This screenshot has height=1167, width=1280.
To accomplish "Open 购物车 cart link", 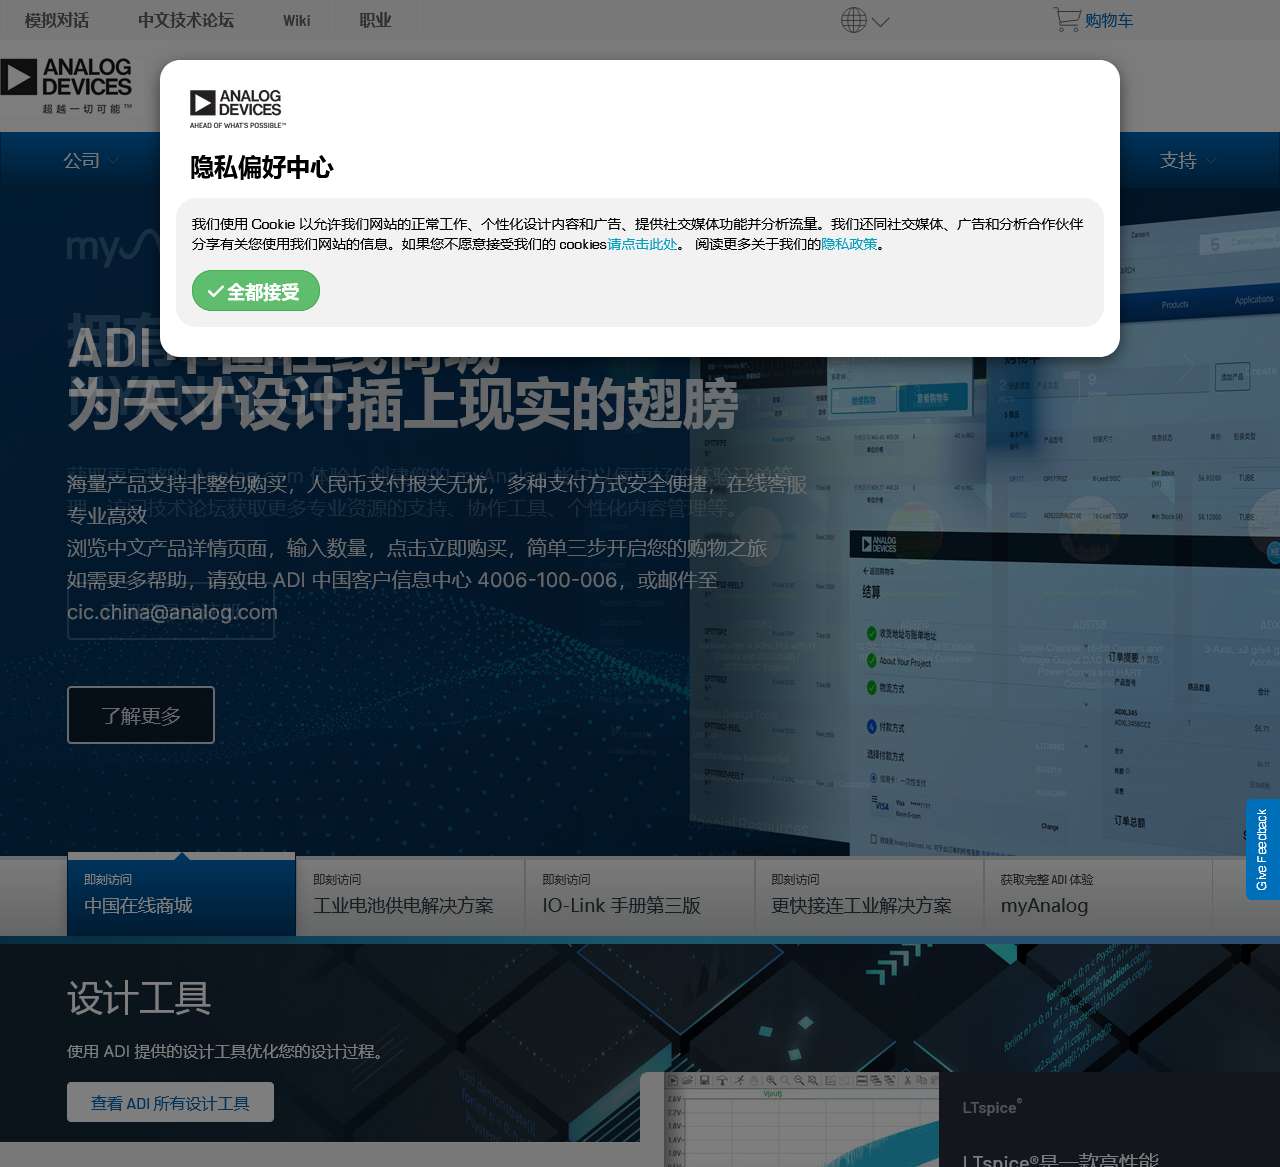I will point(1109,20).
